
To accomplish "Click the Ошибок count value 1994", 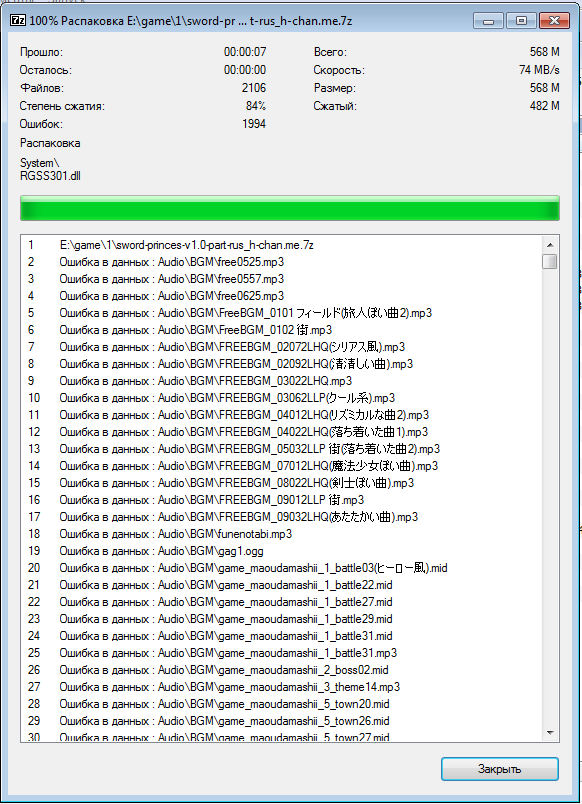I will [x=254, y=124].
